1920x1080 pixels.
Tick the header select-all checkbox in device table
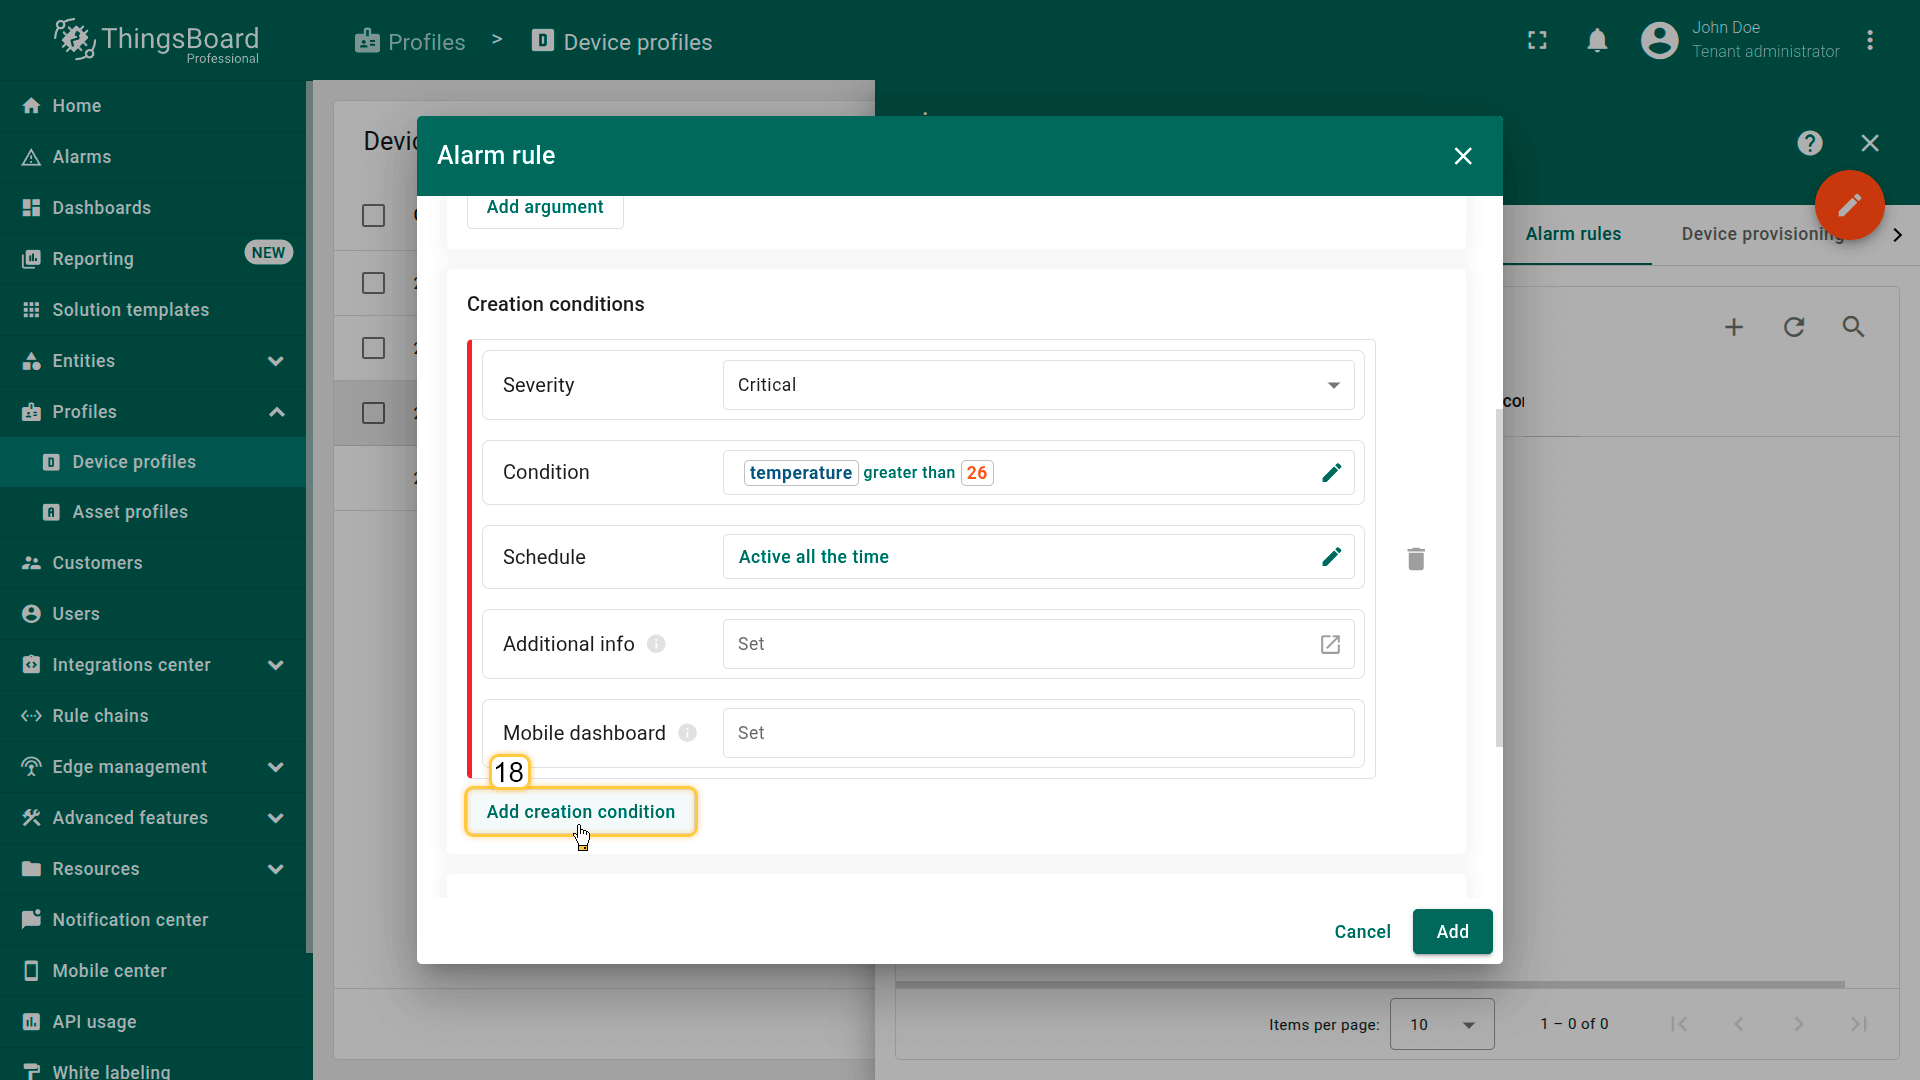[373, 216]
